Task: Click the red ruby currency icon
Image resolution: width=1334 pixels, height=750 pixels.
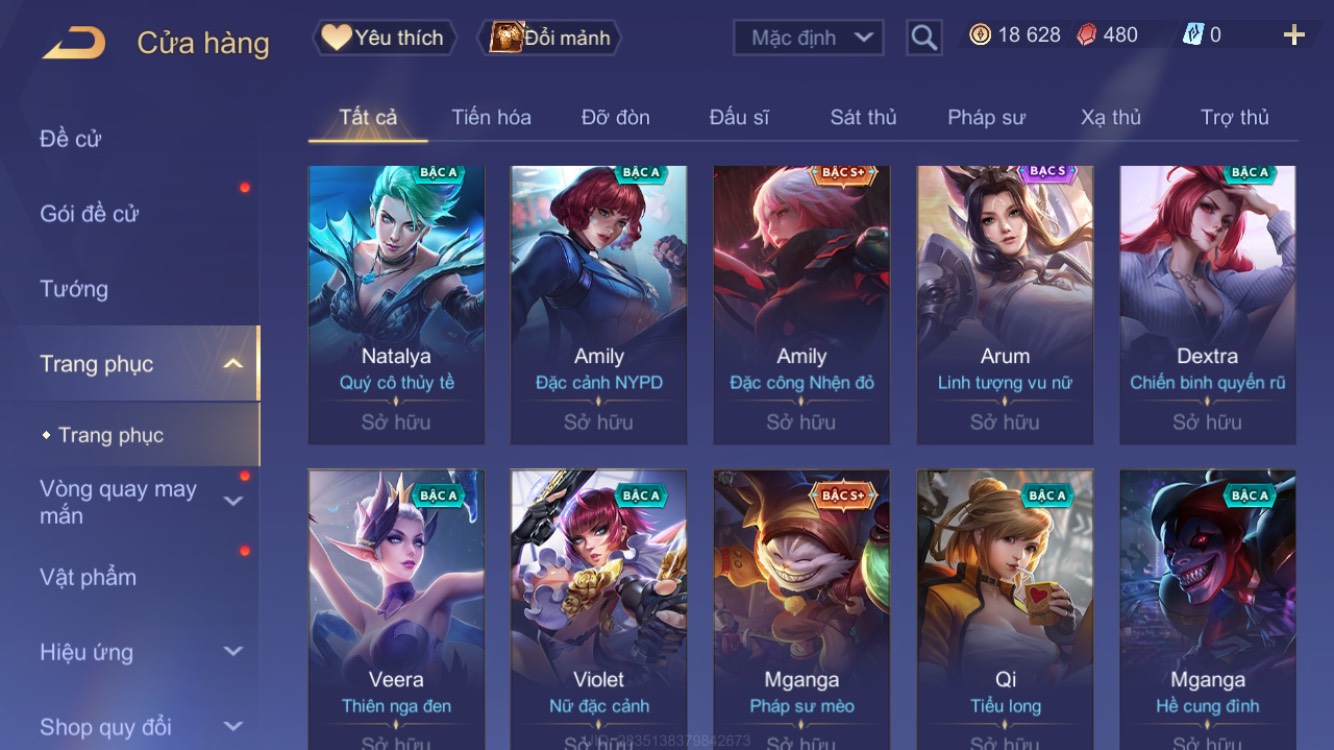Action: [x=1086, y=35]
